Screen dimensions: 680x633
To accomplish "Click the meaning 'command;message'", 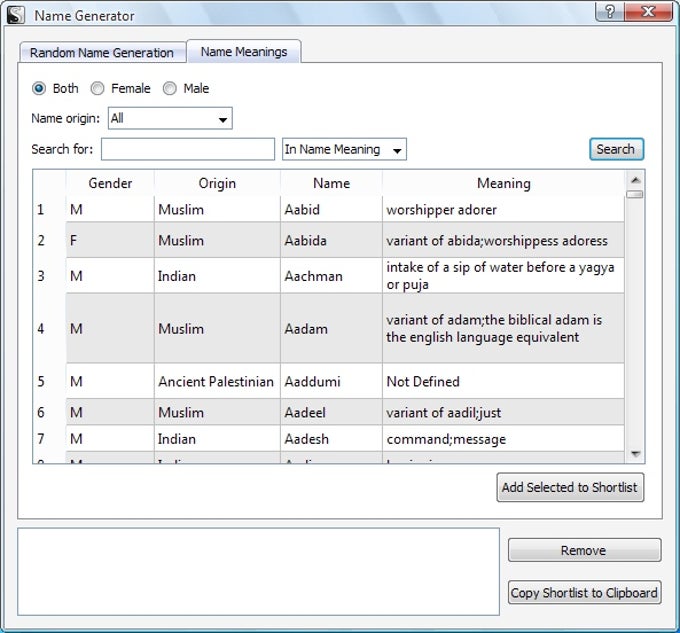I will (503, 439).
